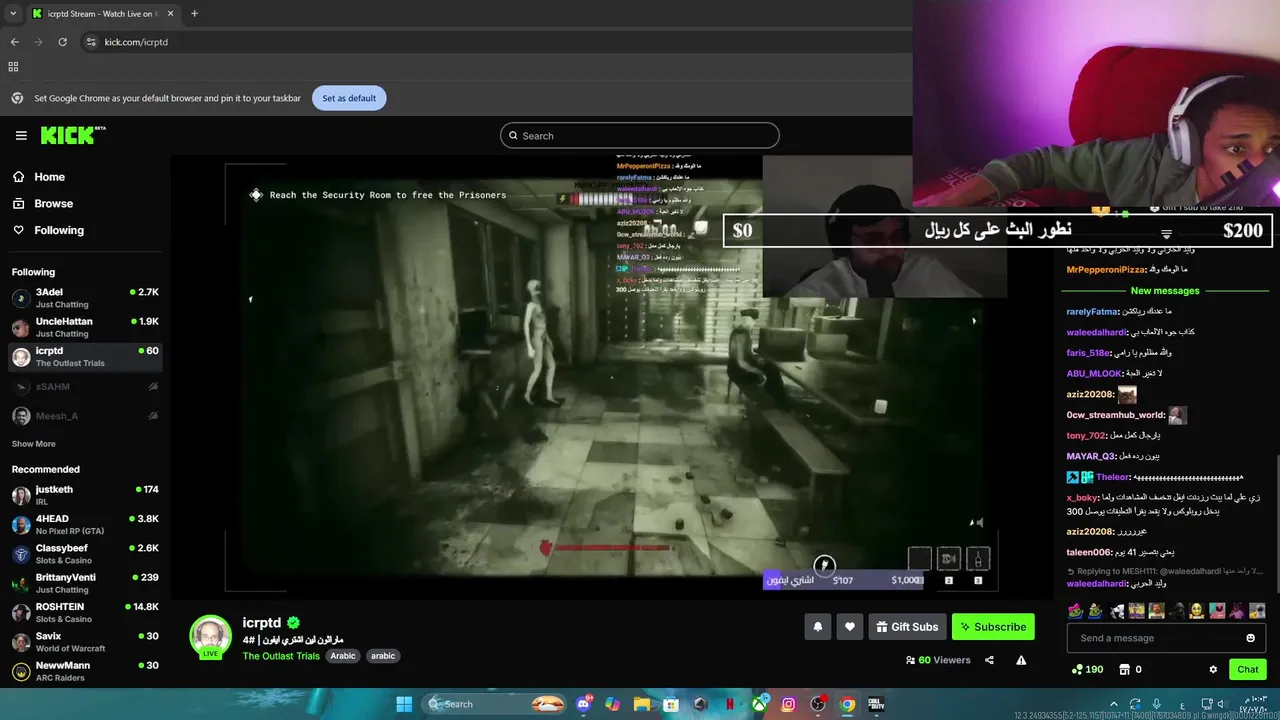Open ROSHTEIN recommended channel

(x=85, y=612)
